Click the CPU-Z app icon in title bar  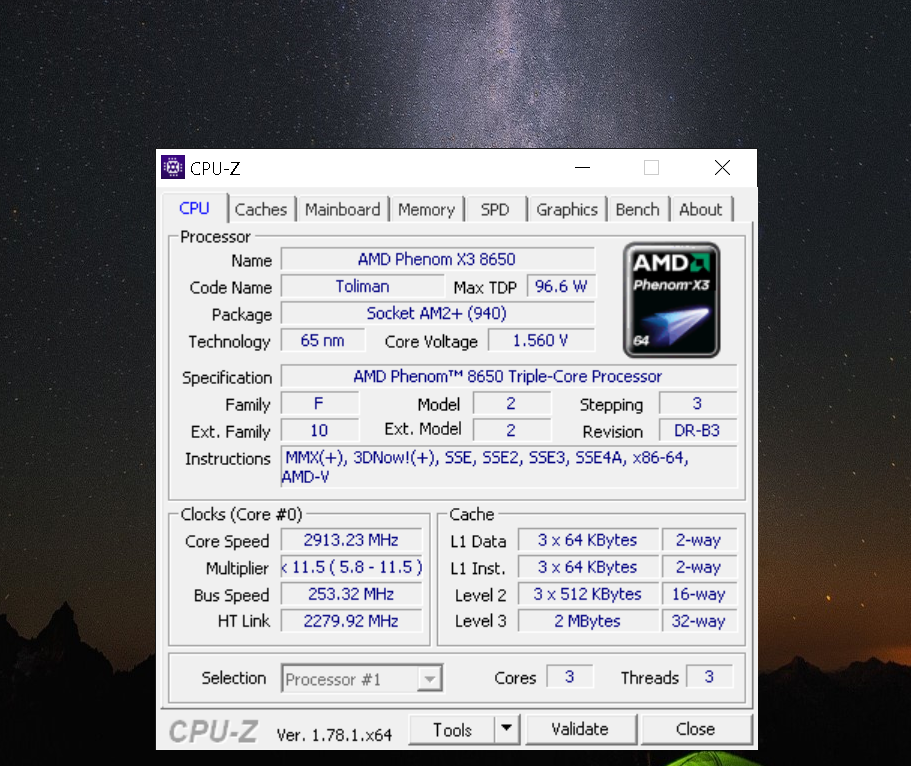[173, 167]
